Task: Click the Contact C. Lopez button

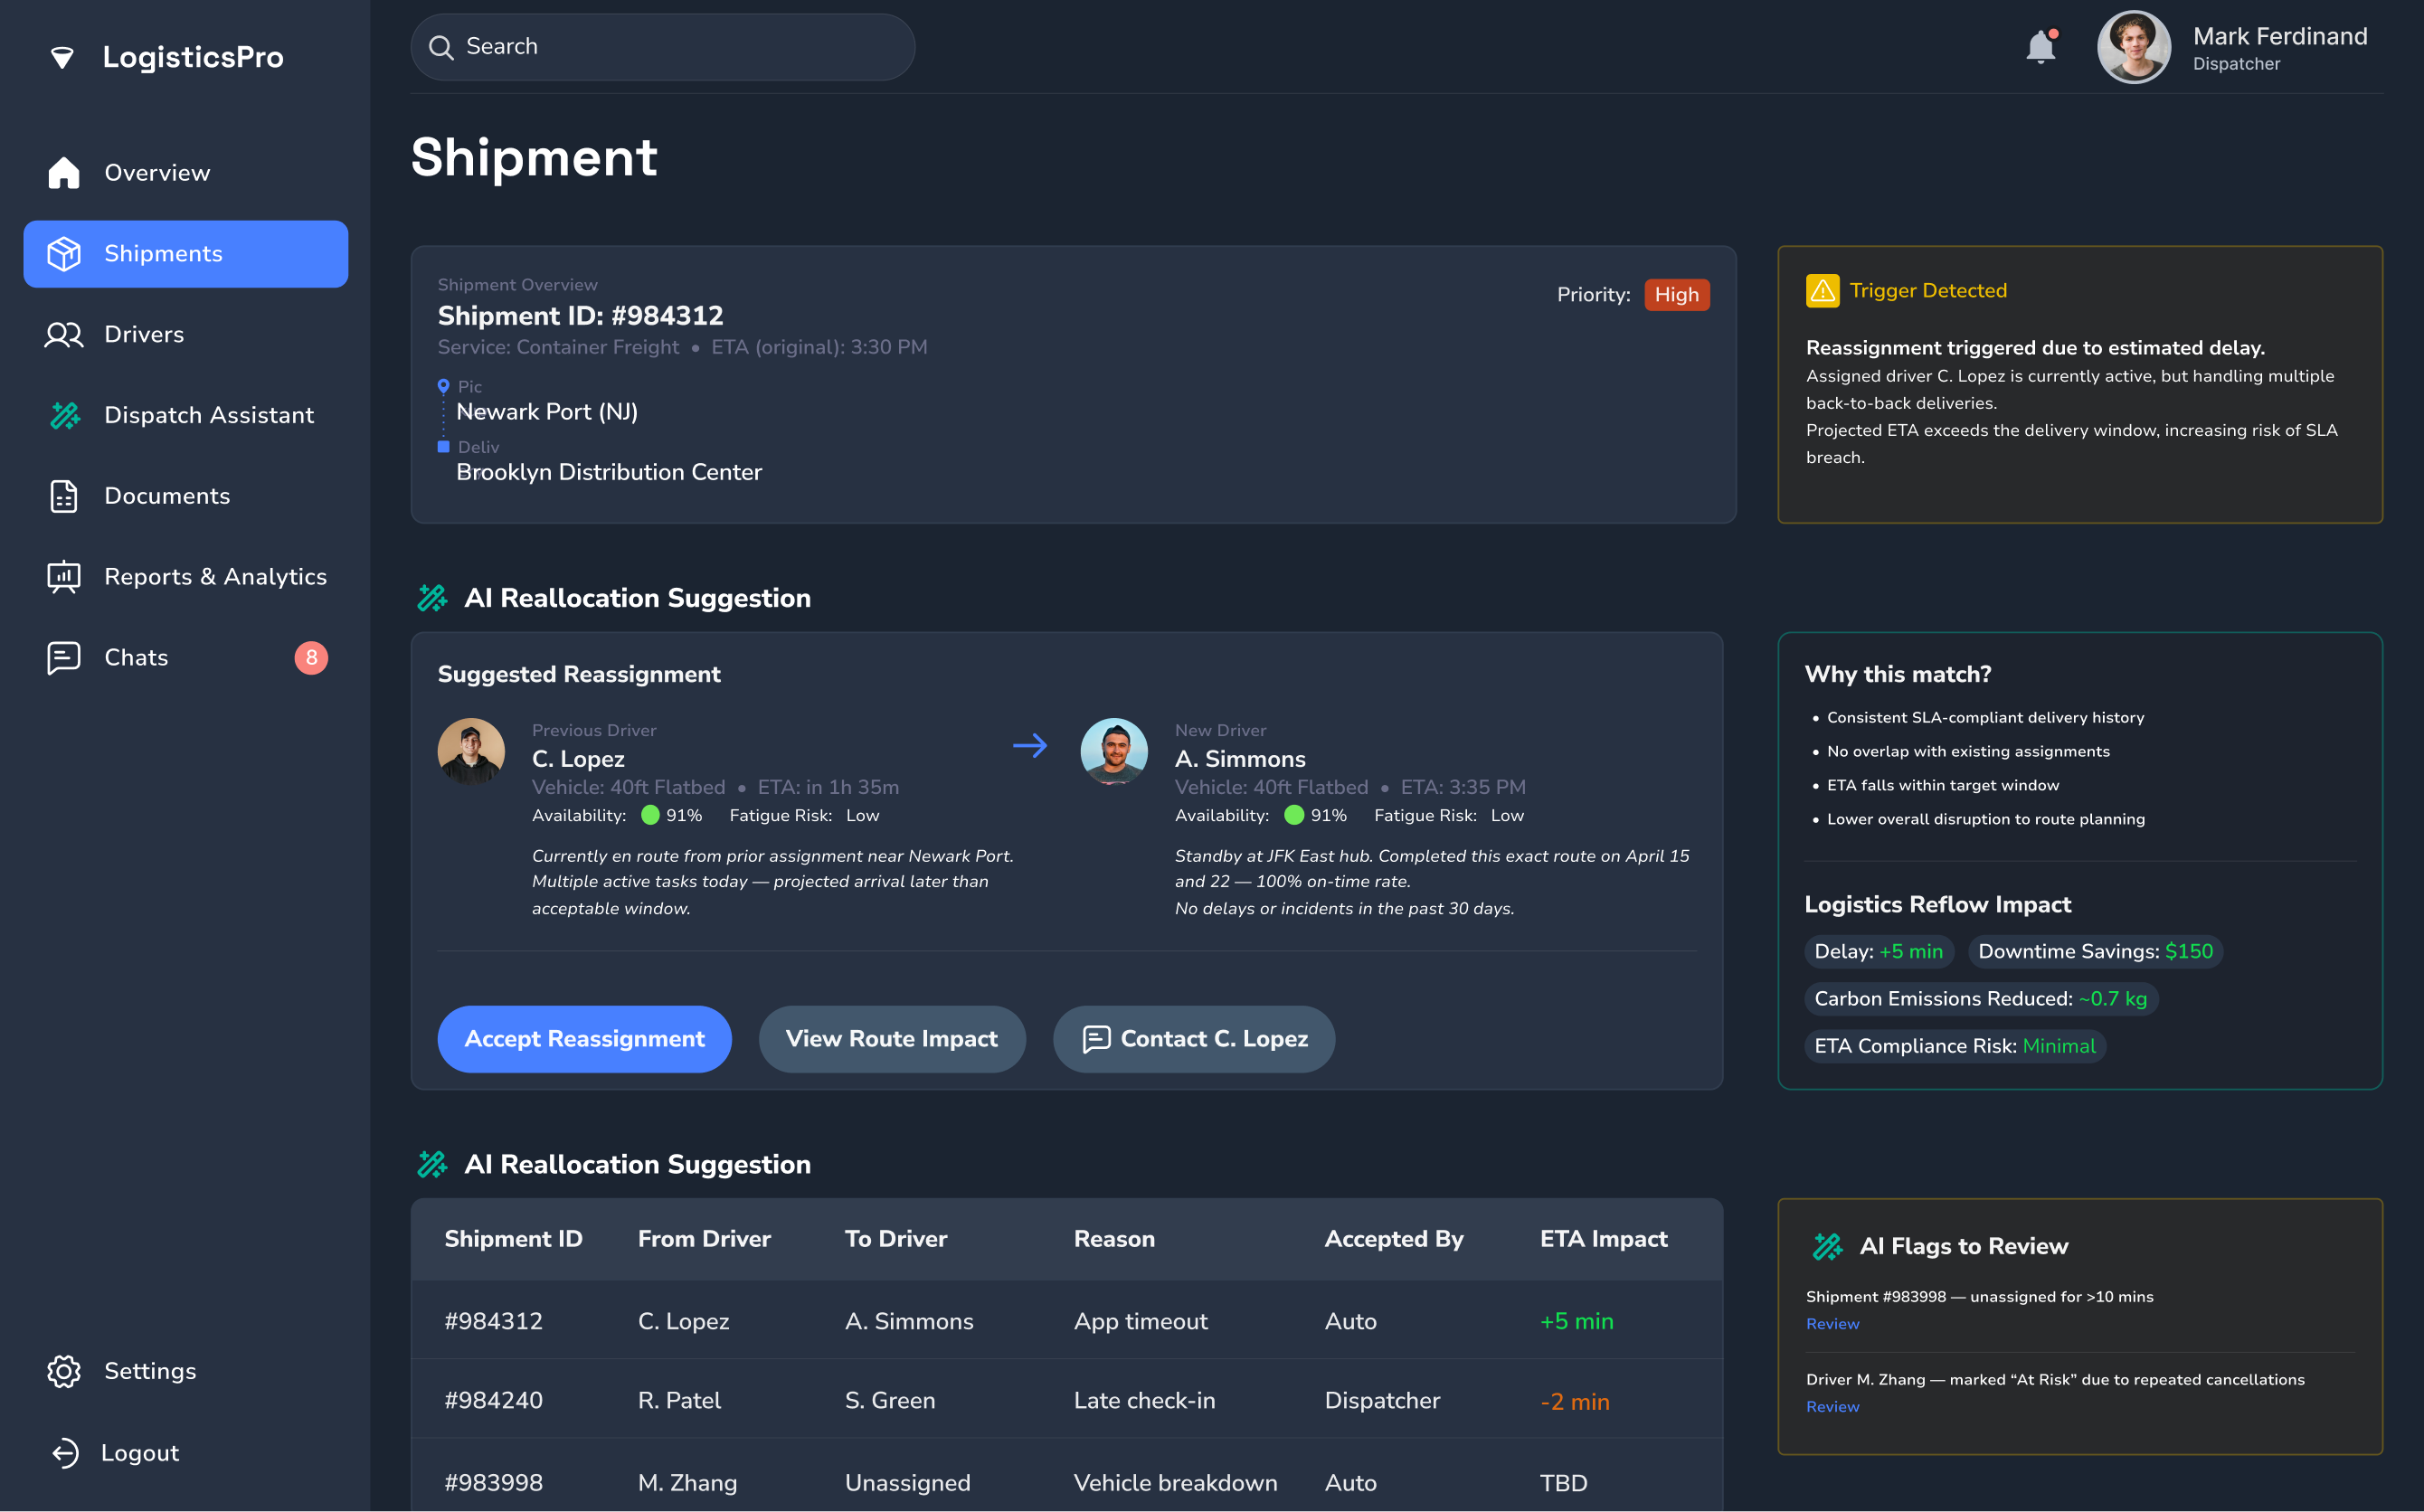Action: (x=1194, y=1039)
